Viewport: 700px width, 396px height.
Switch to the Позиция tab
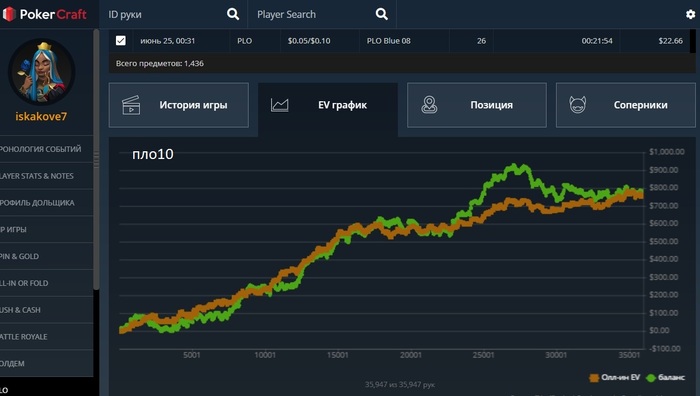tap(477, 105)
